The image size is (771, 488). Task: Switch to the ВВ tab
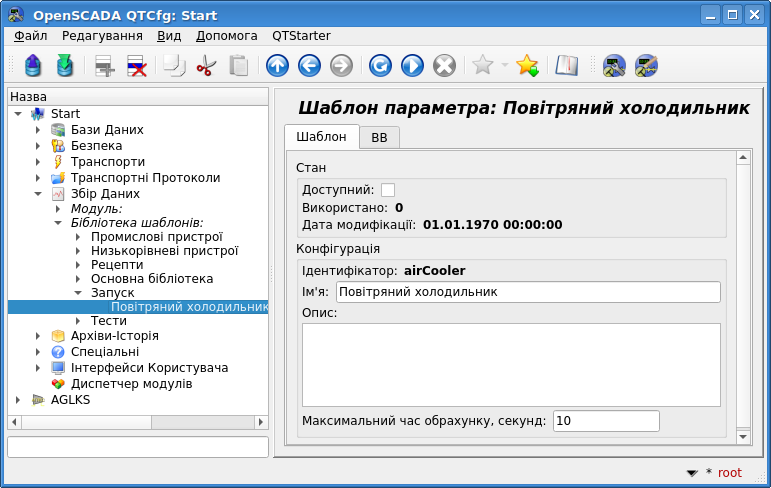click(379, 138)
